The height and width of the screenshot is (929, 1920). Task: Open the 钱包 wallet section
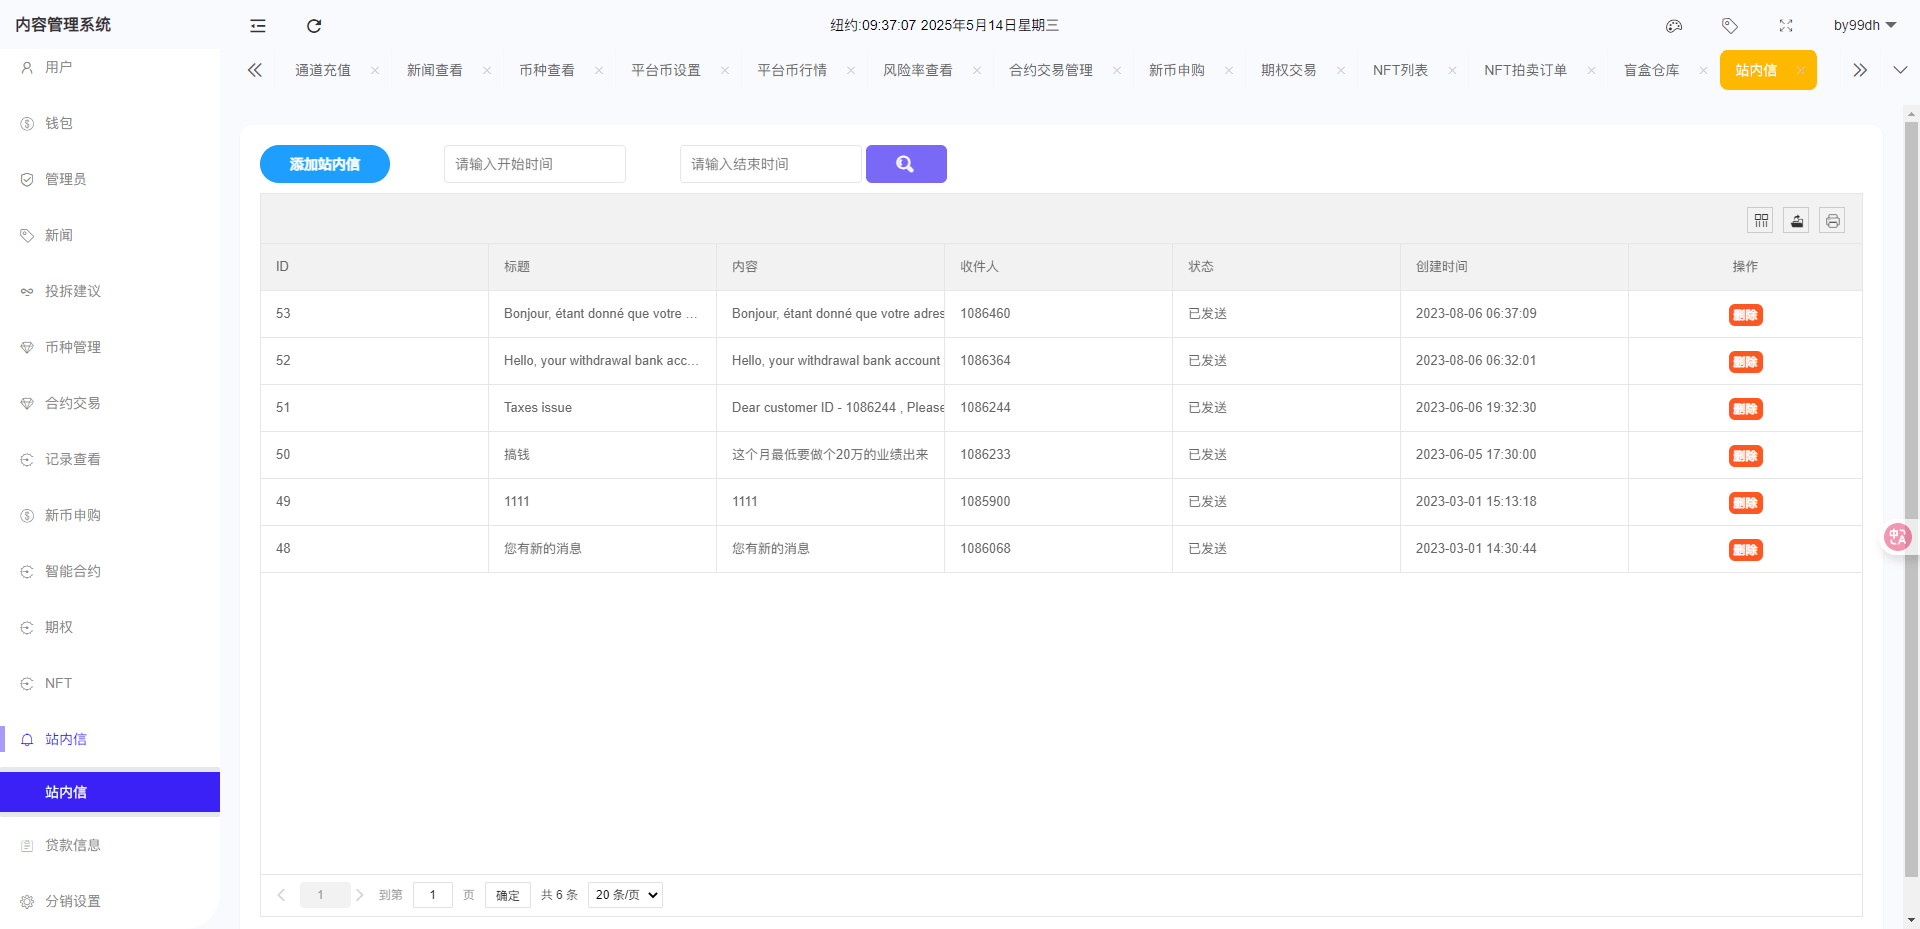(57, 123)
